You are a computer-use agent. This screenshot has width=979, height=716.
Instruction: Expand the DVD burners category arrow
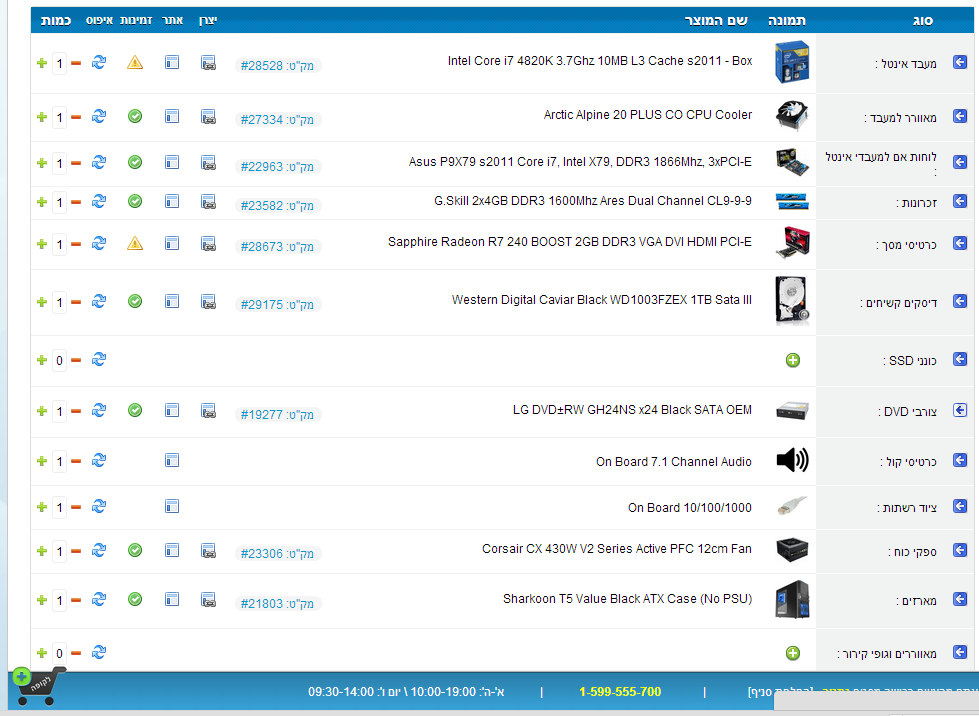point(960,410)
